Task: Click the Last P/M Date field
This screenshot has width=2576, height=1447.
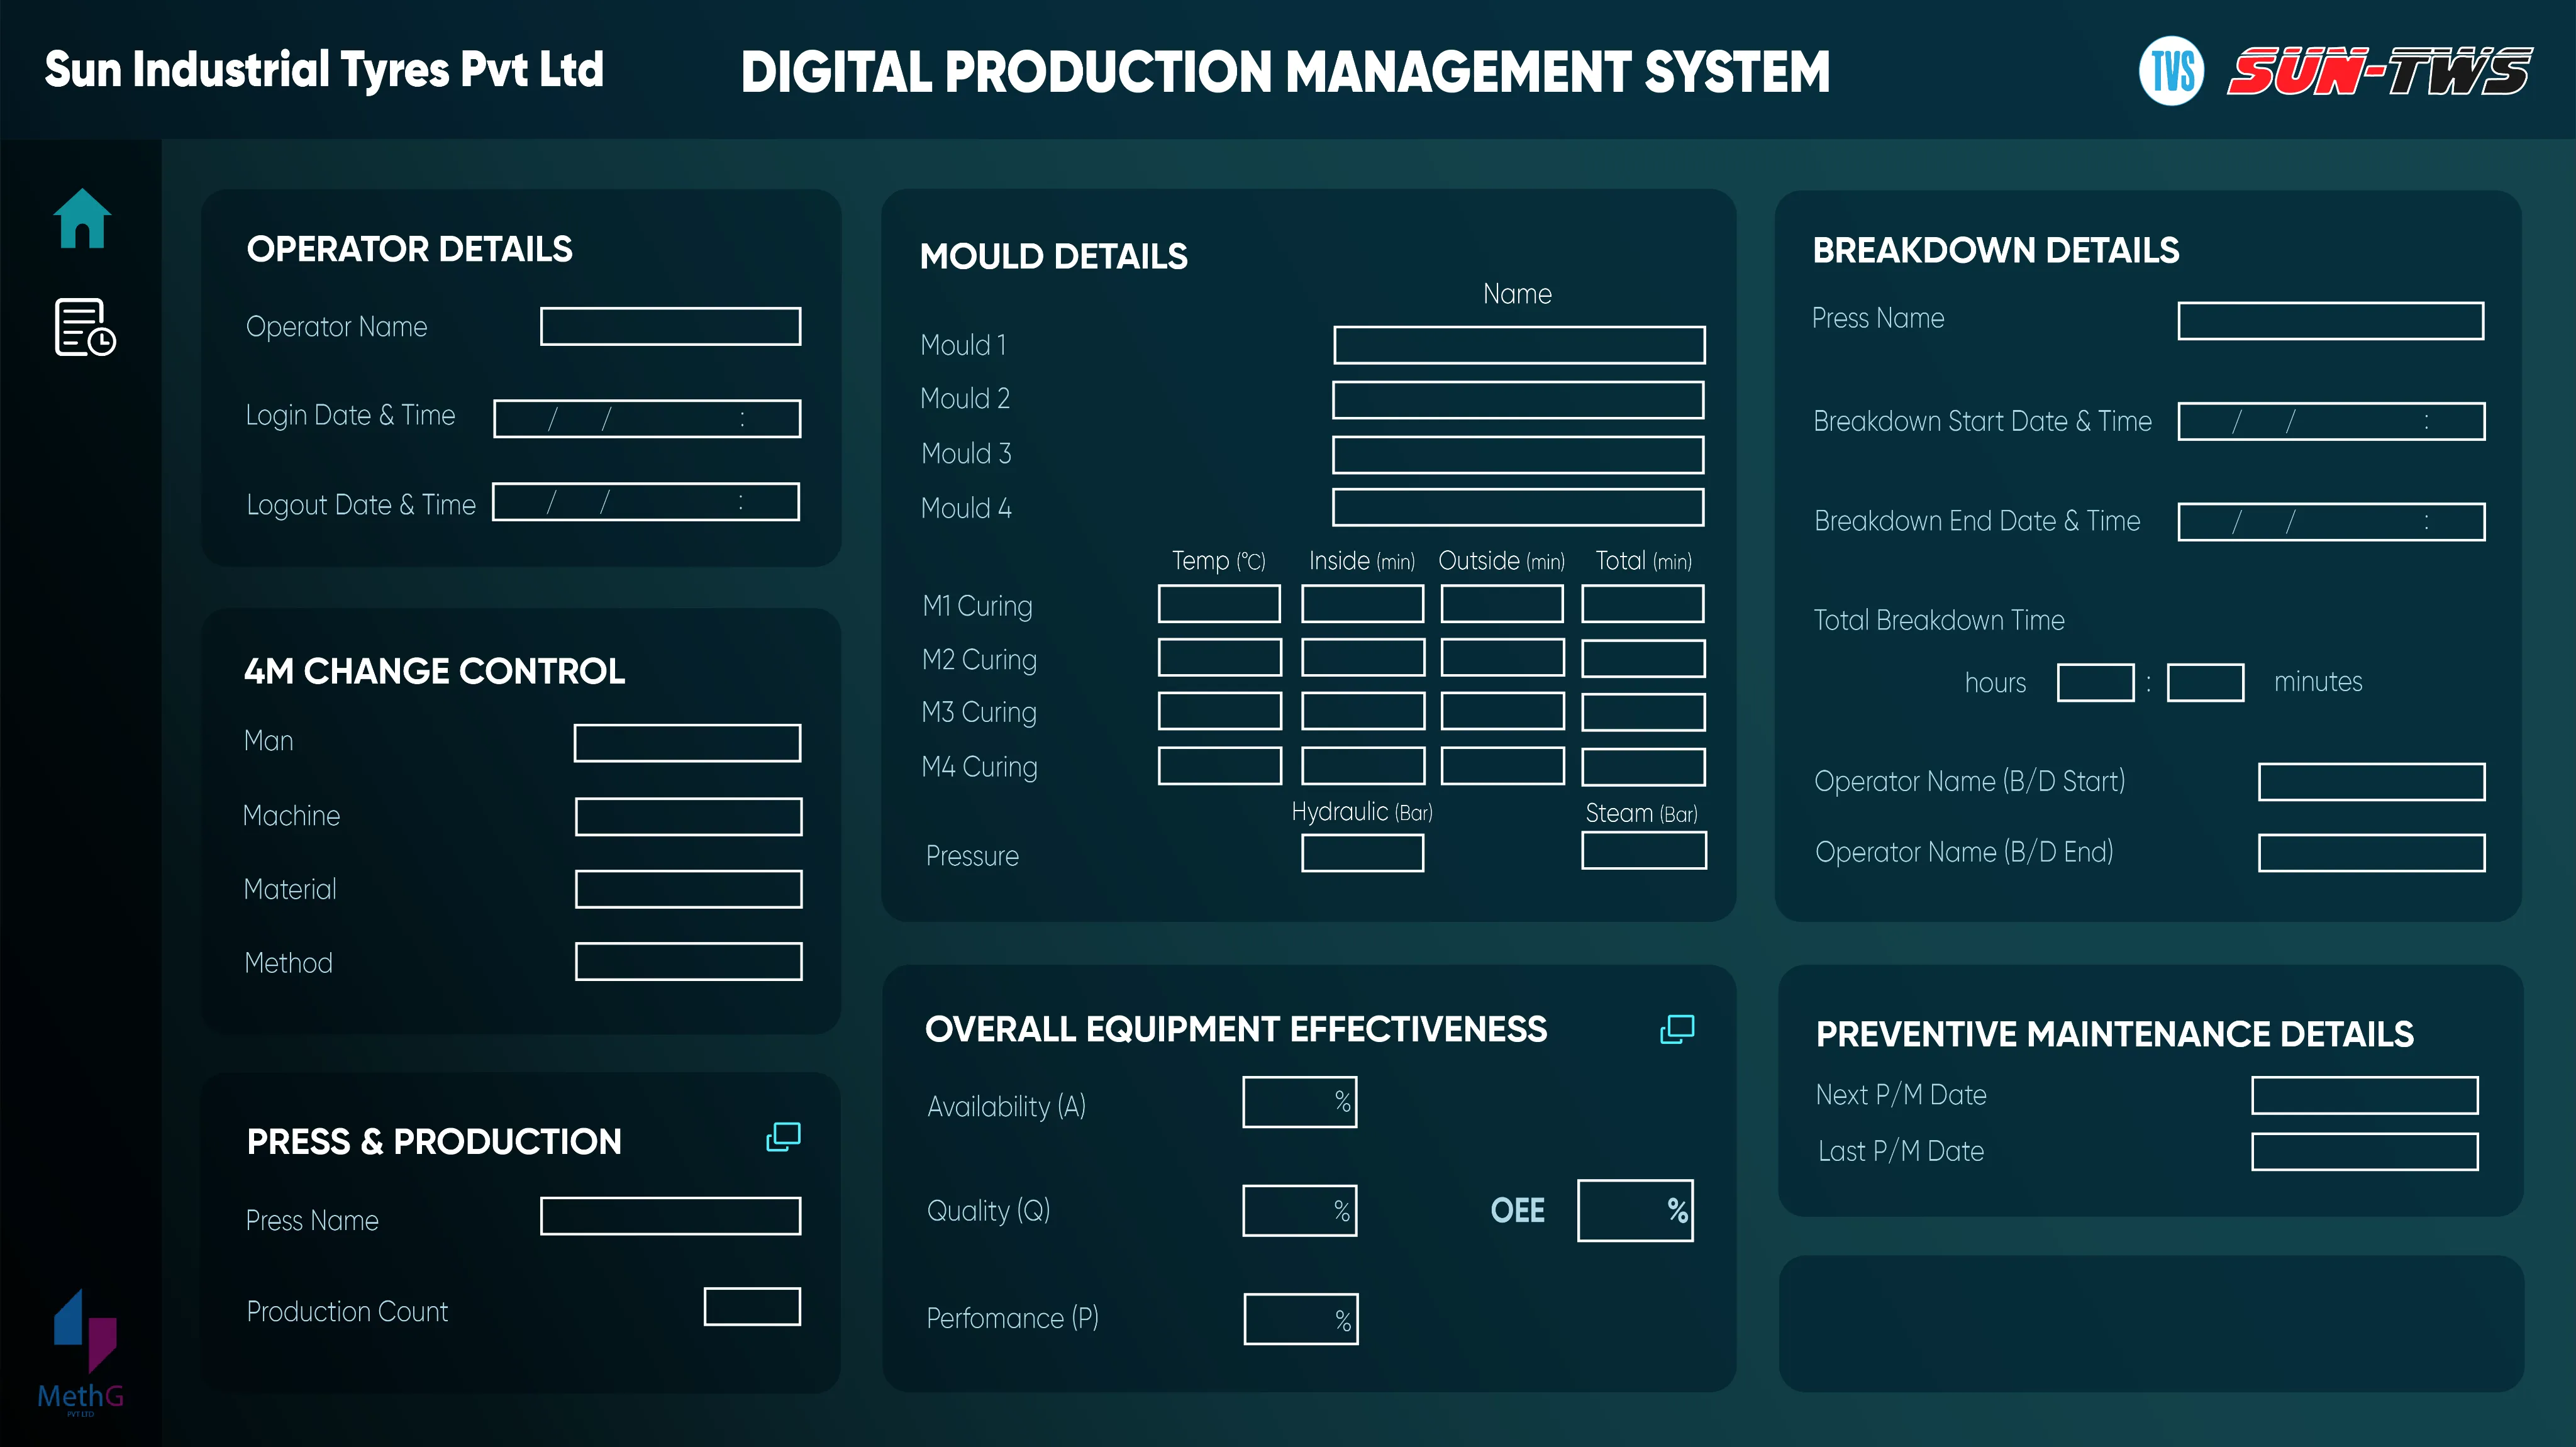Action: coord(2365,1151)
